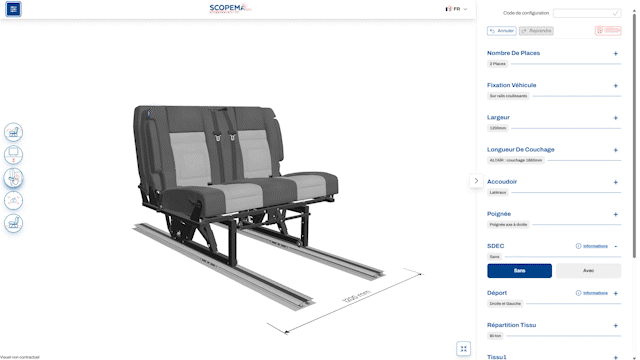Click the front-view icon in the left toolbar
The image size is (640, 360).
tap(13, 155)
